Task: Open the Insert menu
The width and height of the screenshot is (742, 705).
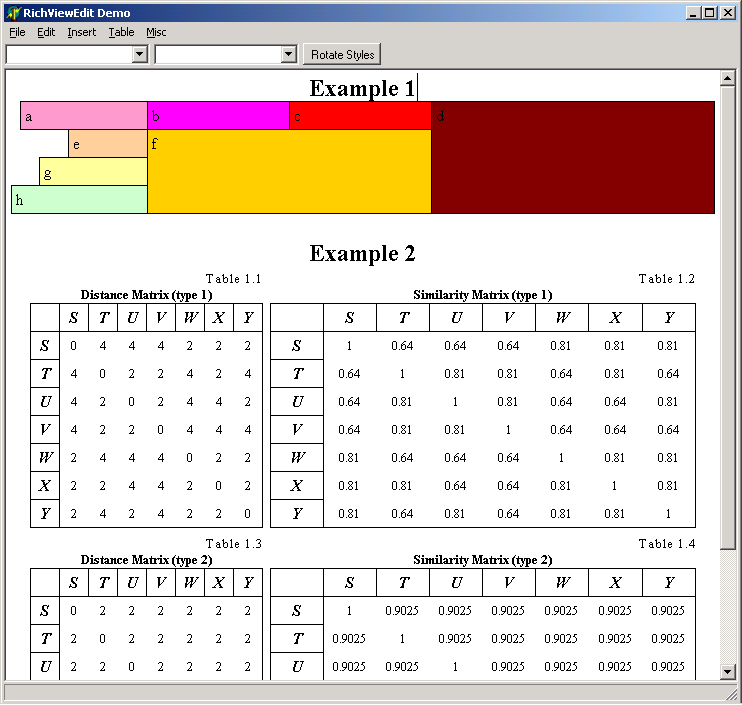Action: coord(82,32)
